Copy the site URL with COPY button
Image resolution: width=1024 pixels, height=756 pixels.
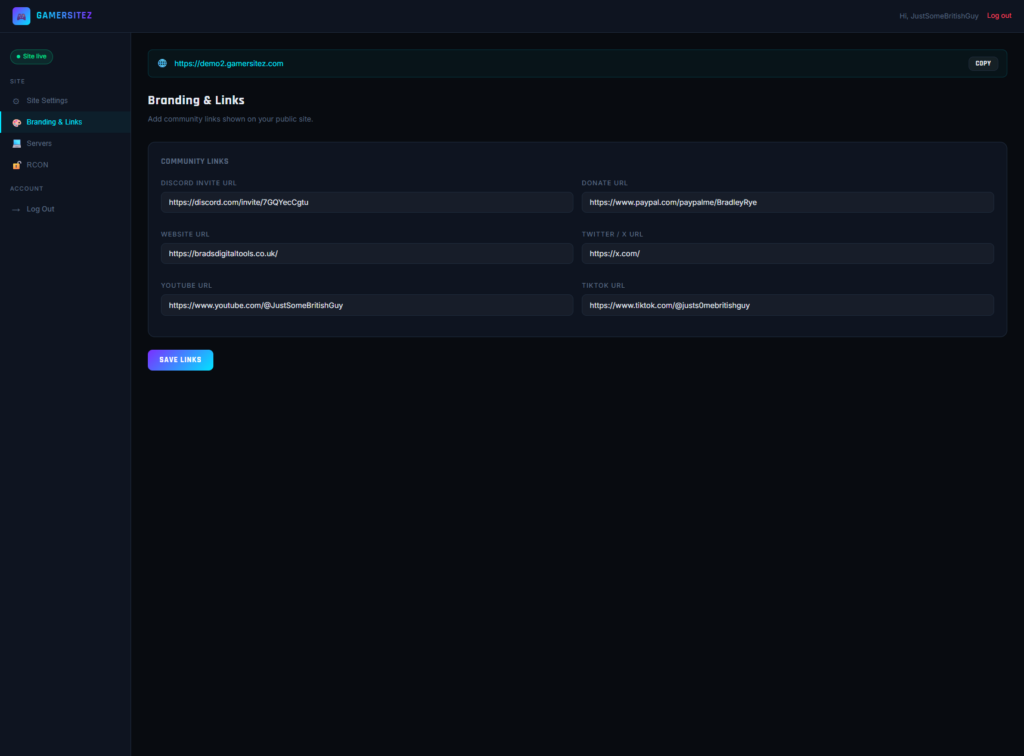tap(982, 63)
